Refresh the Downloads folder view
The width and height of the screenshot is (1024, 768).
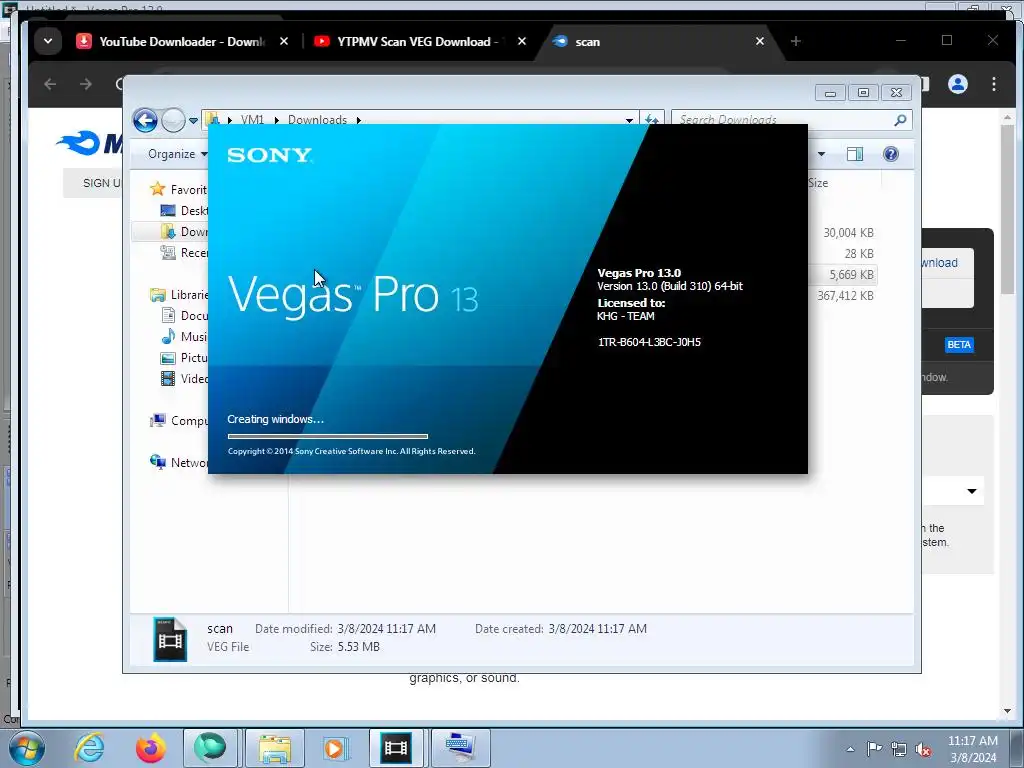click(652, 120)
